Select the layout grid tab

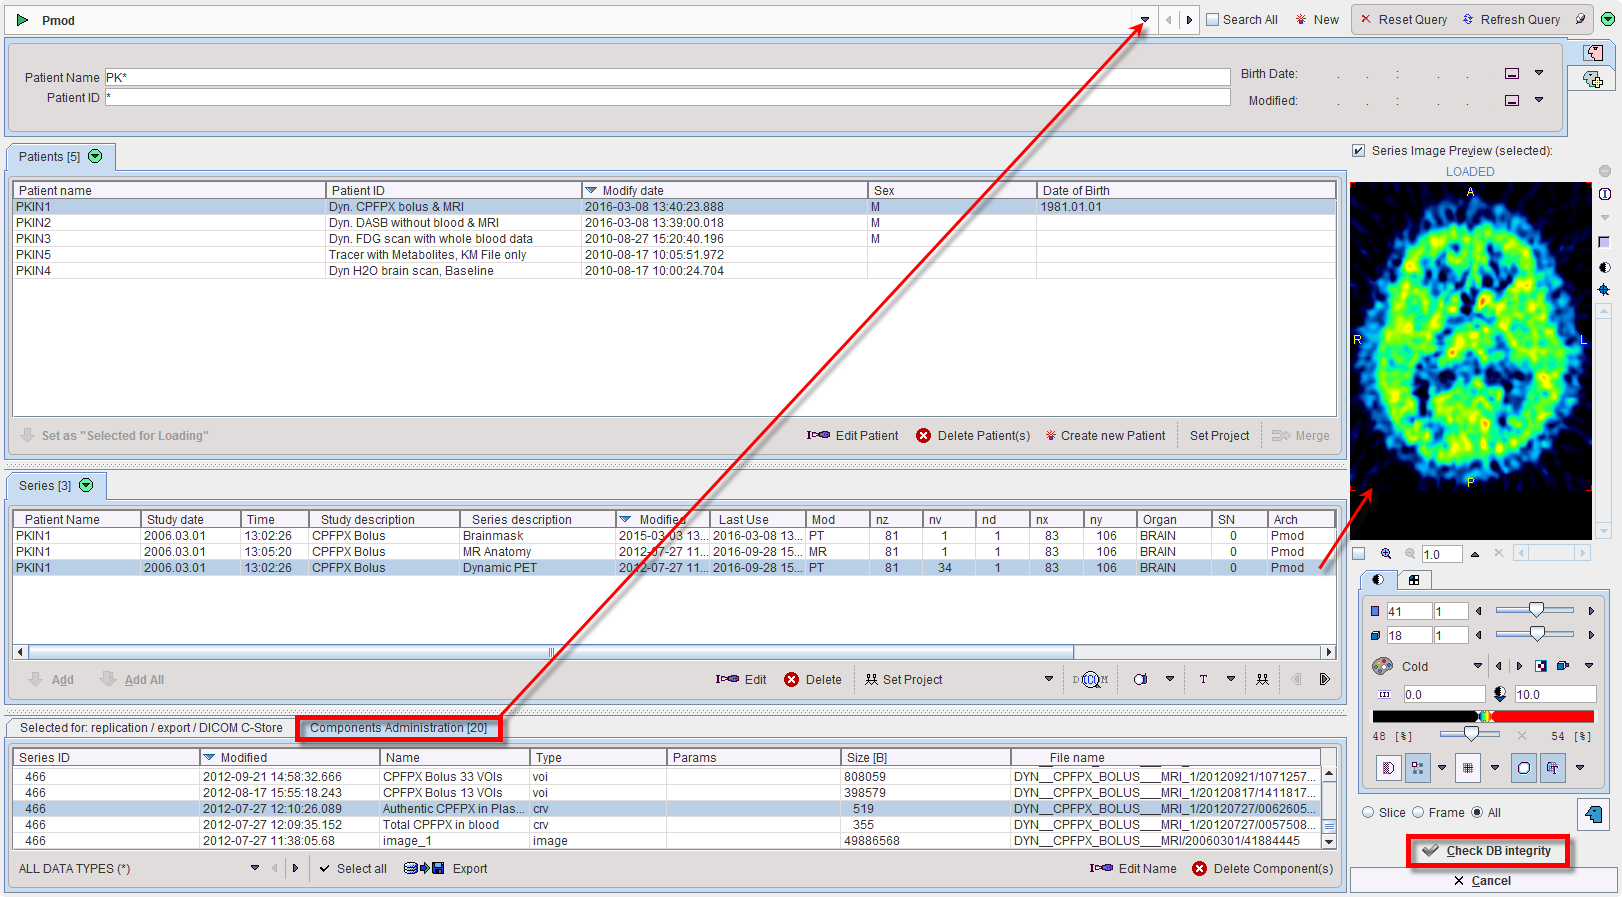(1414, 579)
